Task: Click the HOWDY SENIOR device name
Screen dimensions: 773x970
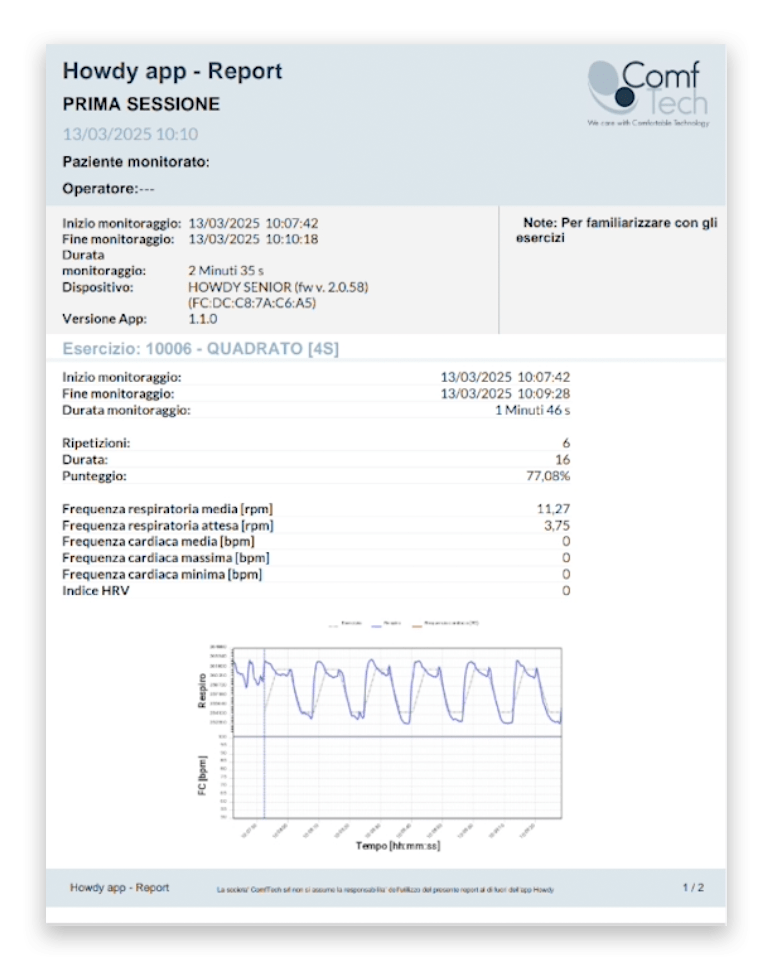Action: (x=278, y=286)
